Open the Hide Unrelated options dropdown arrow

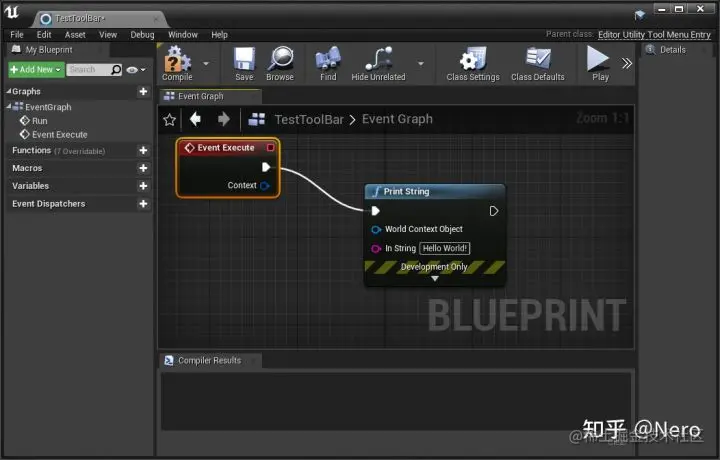coord(421,64)
